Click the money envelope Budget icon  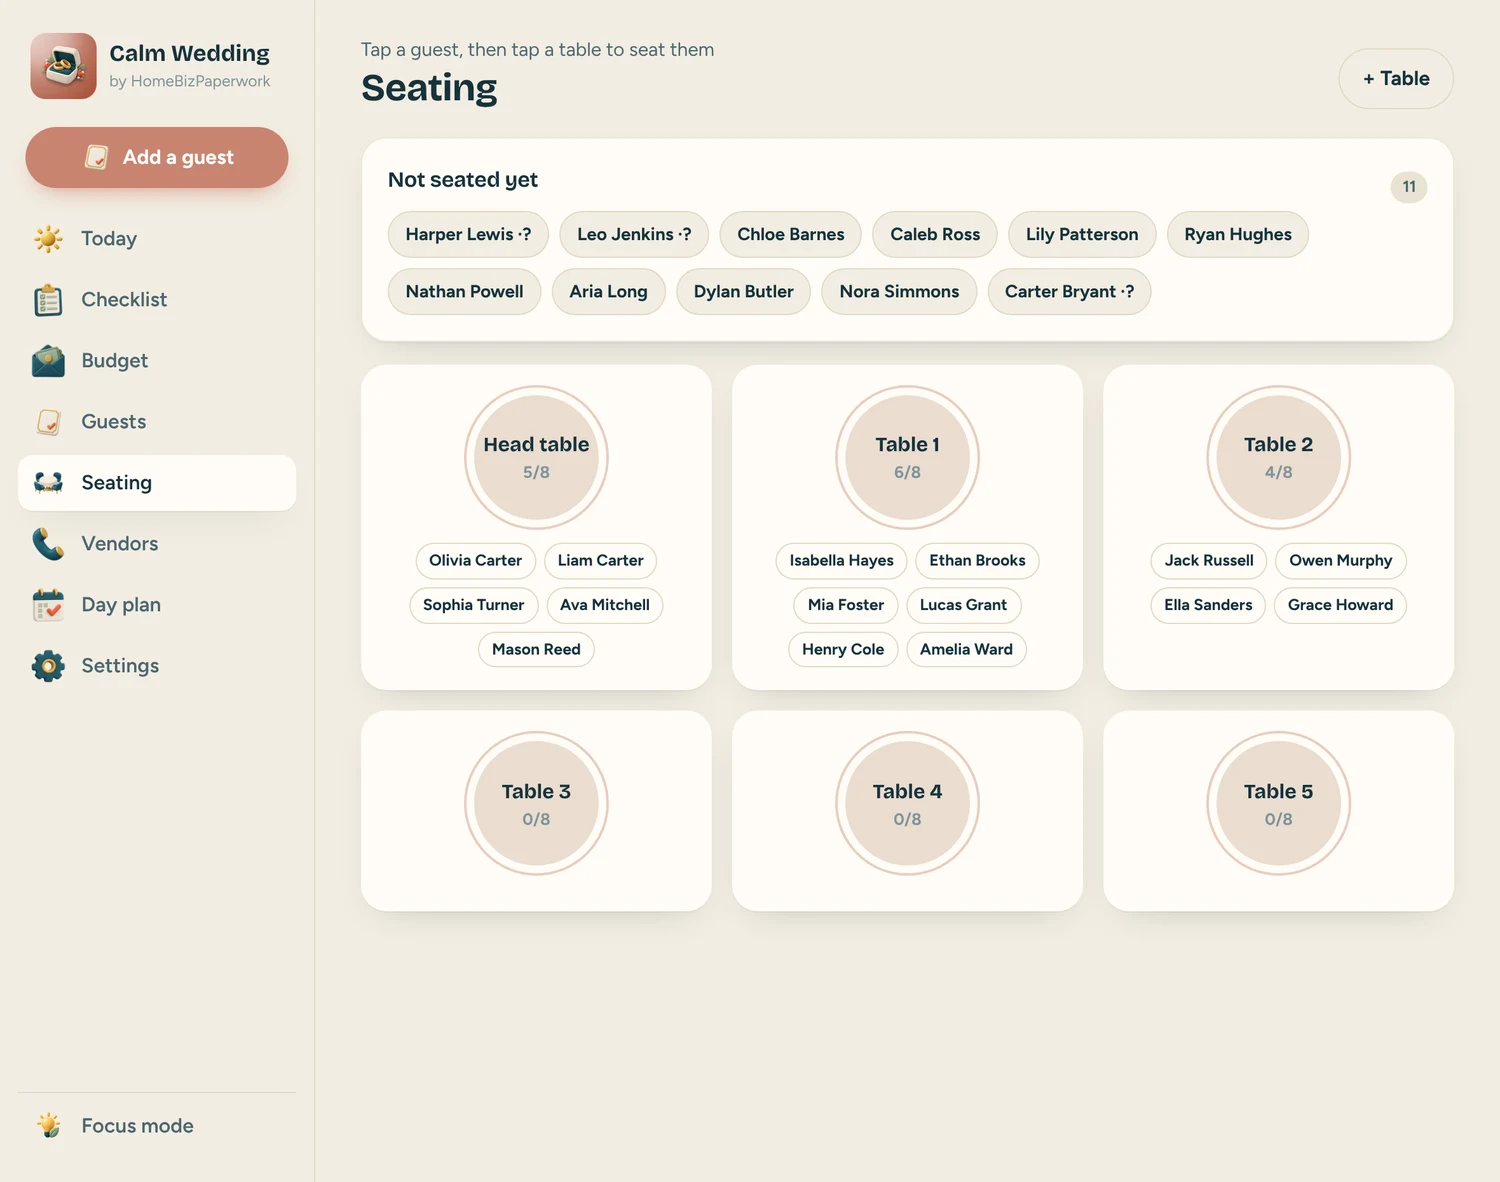[x=48, y=360]
